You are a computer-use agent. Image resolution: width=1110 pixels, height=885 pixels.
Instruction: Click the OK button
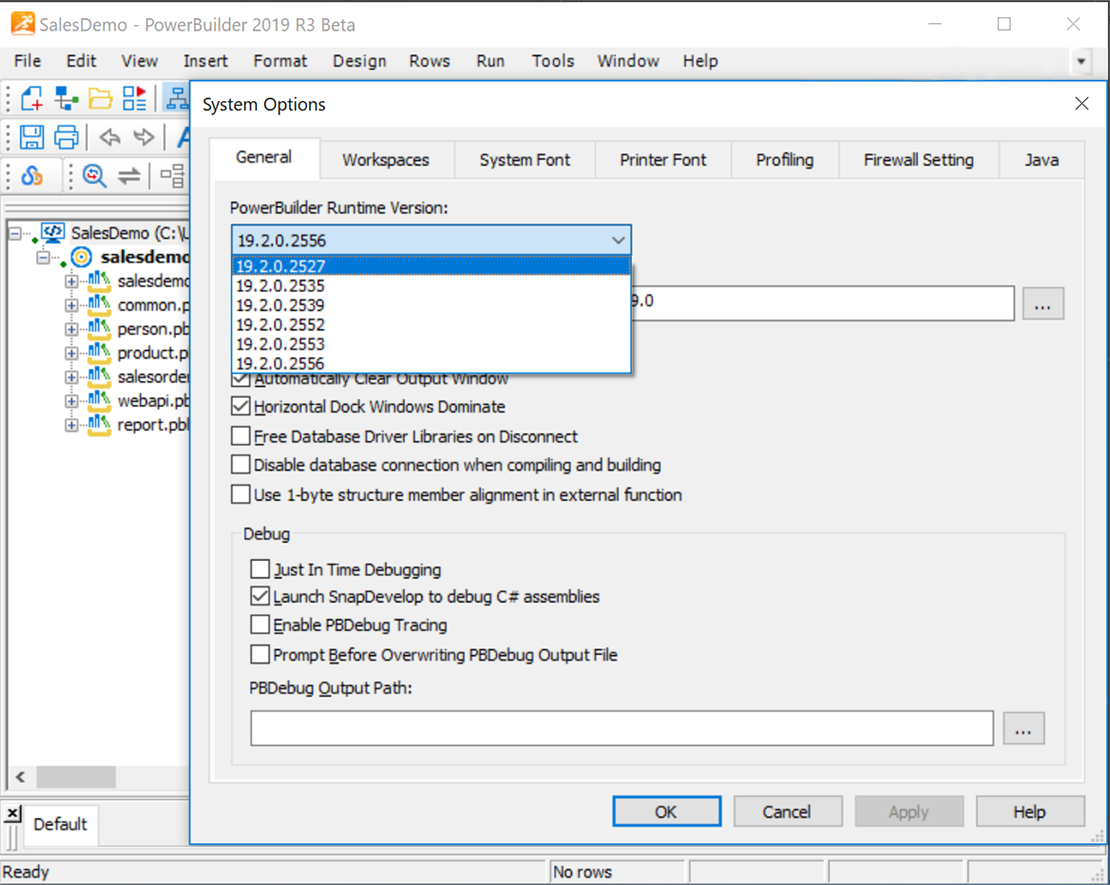click(x=666, y=811)
